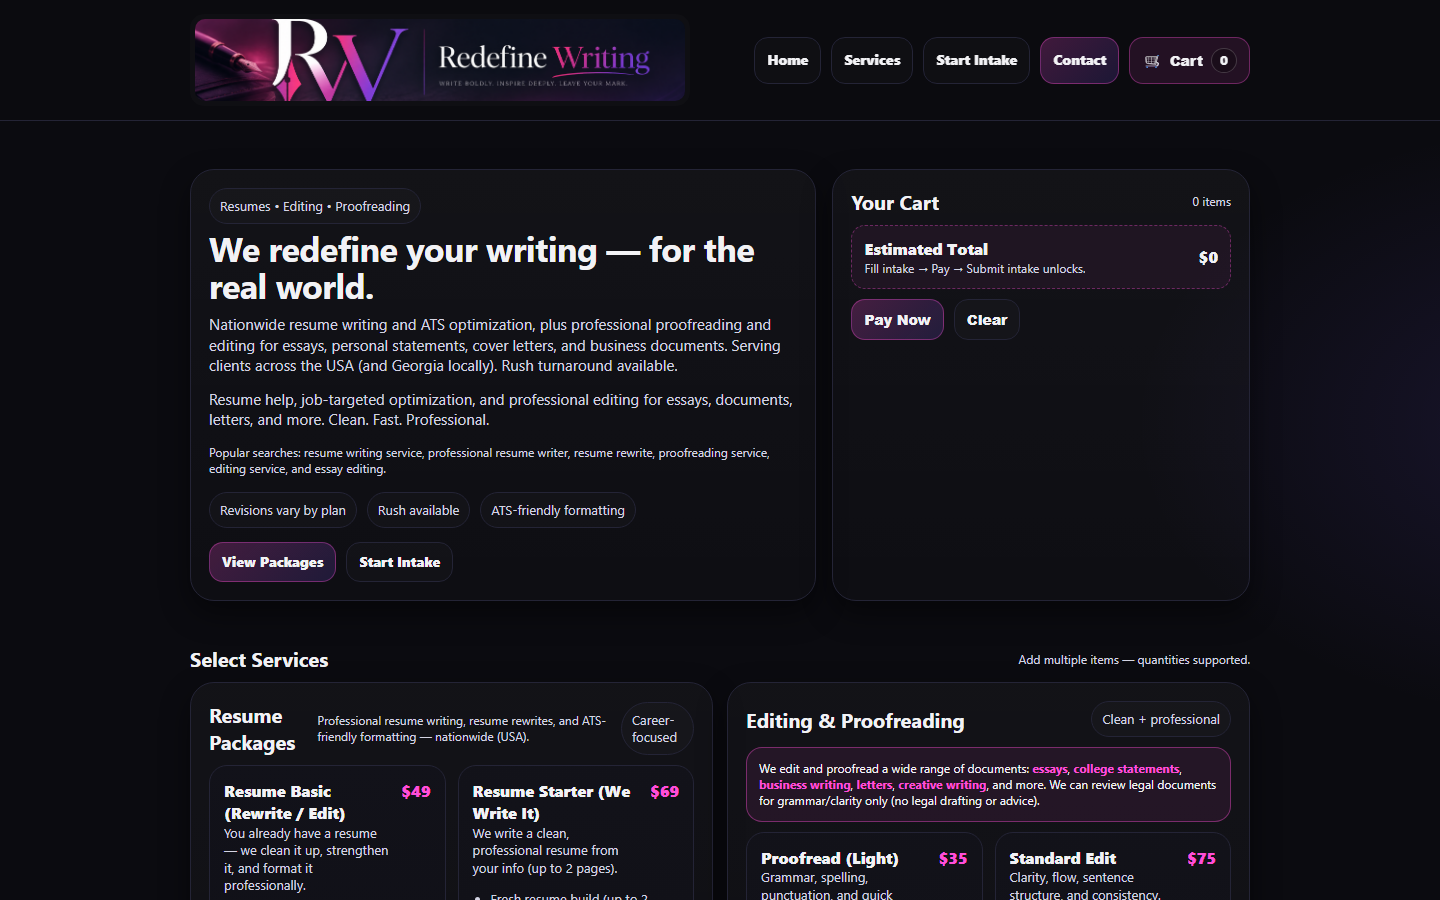The height and width of the screenshot is (900, 1440).
Task: Click the Rush available chip
Action: tap(418, 510)
